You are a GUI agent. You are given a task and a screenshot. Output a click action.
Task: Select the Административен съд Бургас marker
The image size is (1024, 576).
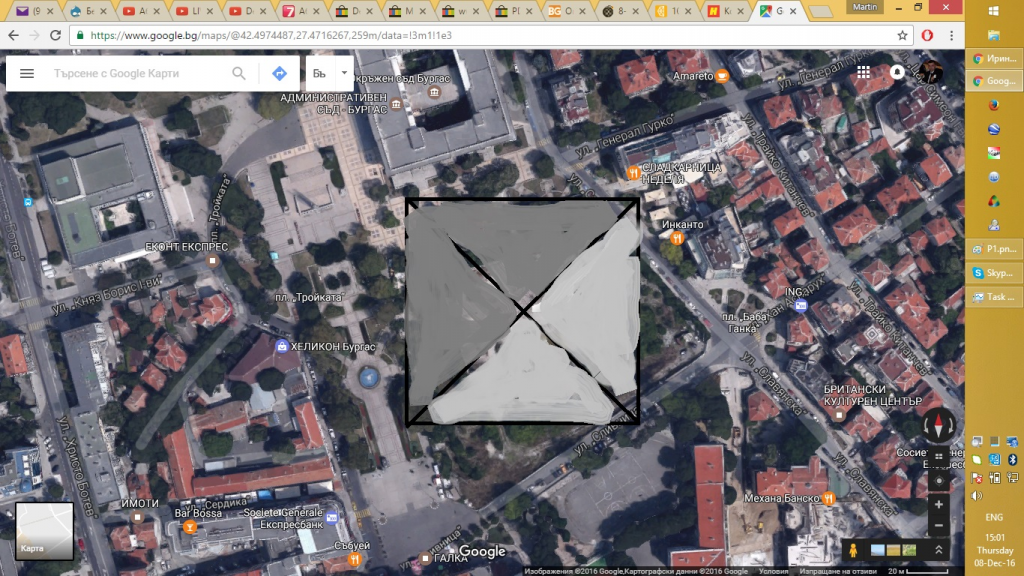tap(396, 104)
